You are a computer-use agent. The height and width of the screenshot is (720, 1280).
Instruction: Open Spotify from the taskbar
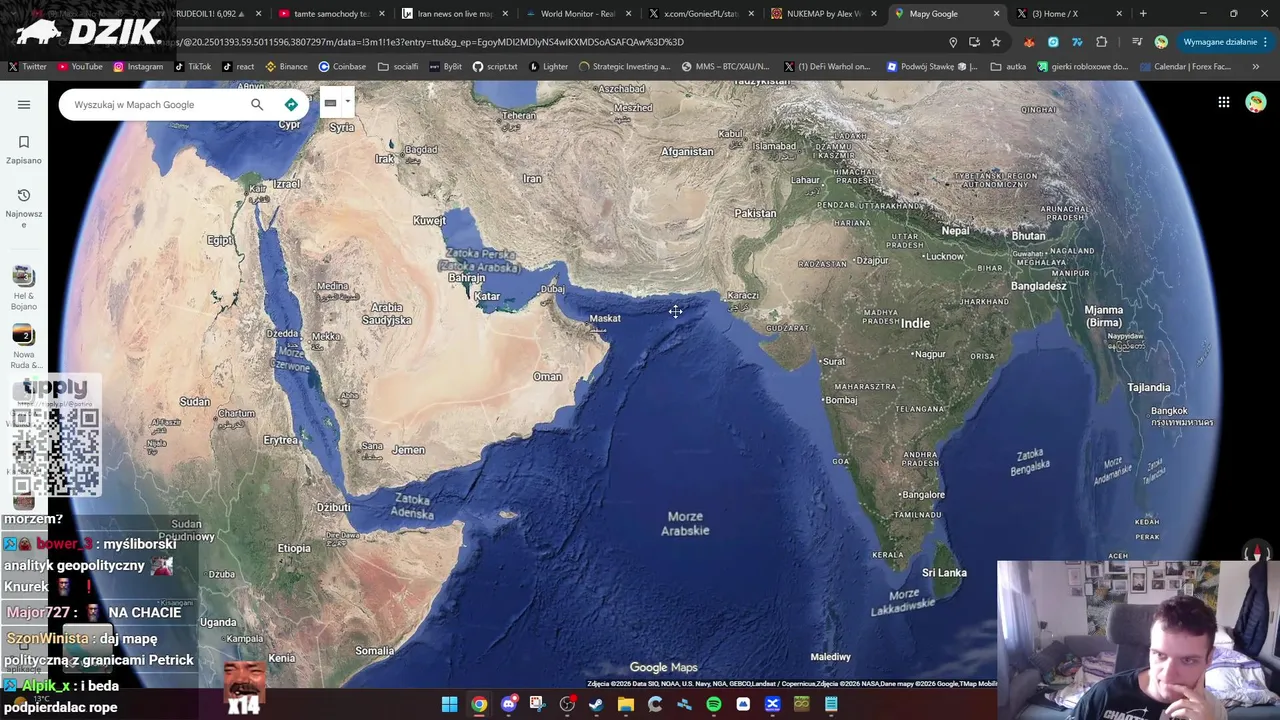(x=714, y=704)
